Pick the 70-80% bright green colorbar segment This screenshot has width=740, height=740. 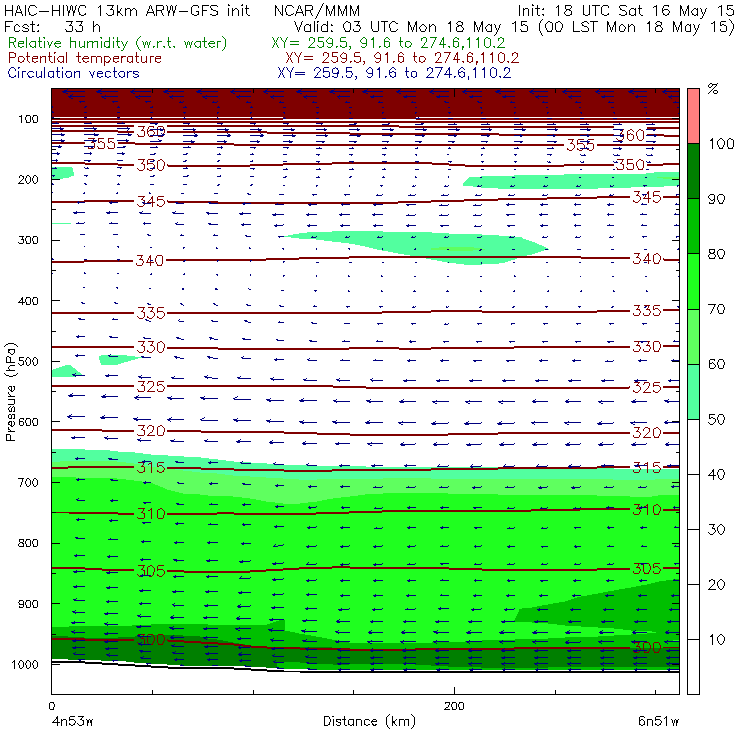(693, 281)
